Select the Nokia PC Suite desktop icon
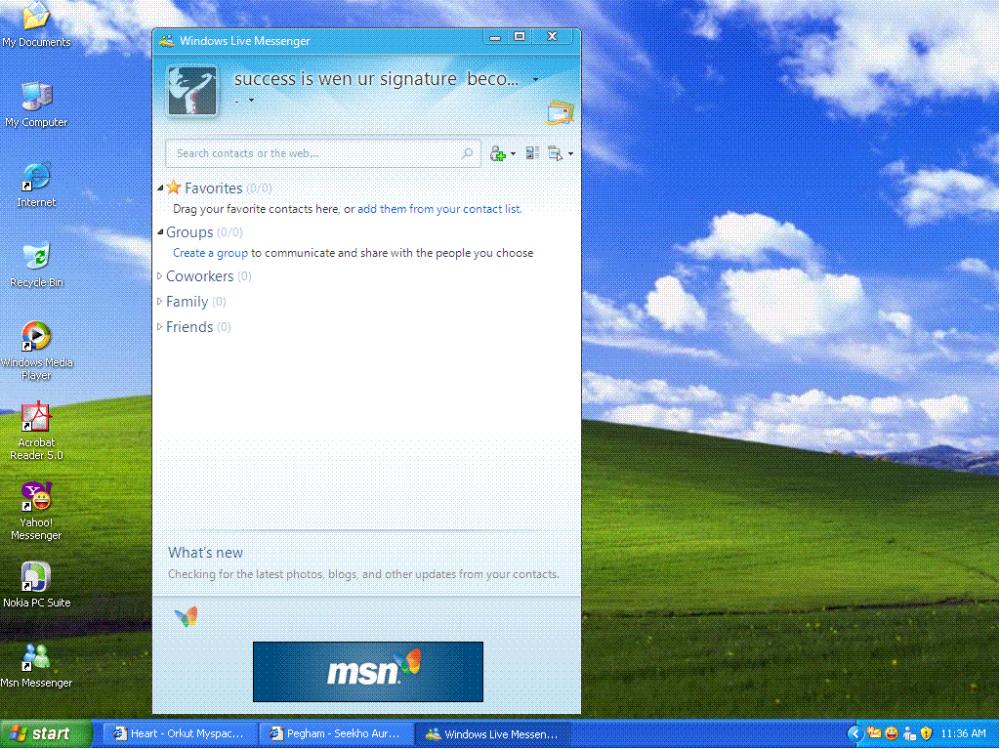Screen dimensions: 1000x750 coord(36,585)
